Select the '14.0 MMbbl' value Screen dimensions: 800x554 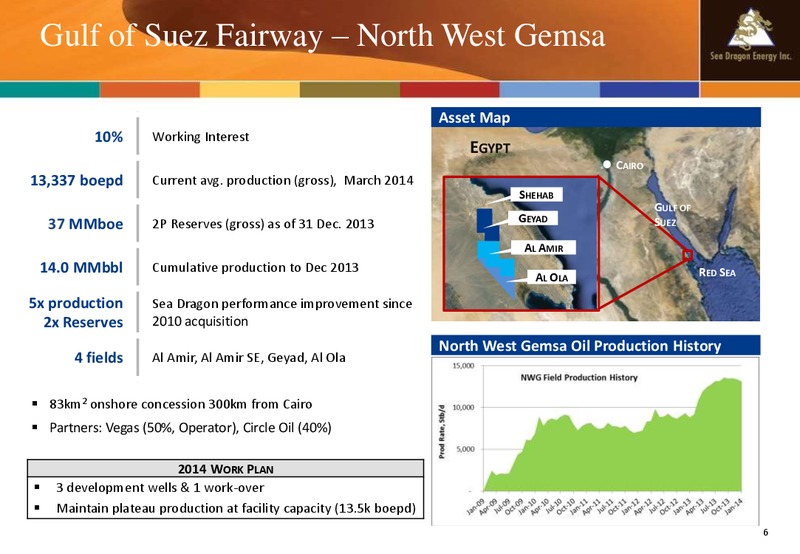point(82,267)
